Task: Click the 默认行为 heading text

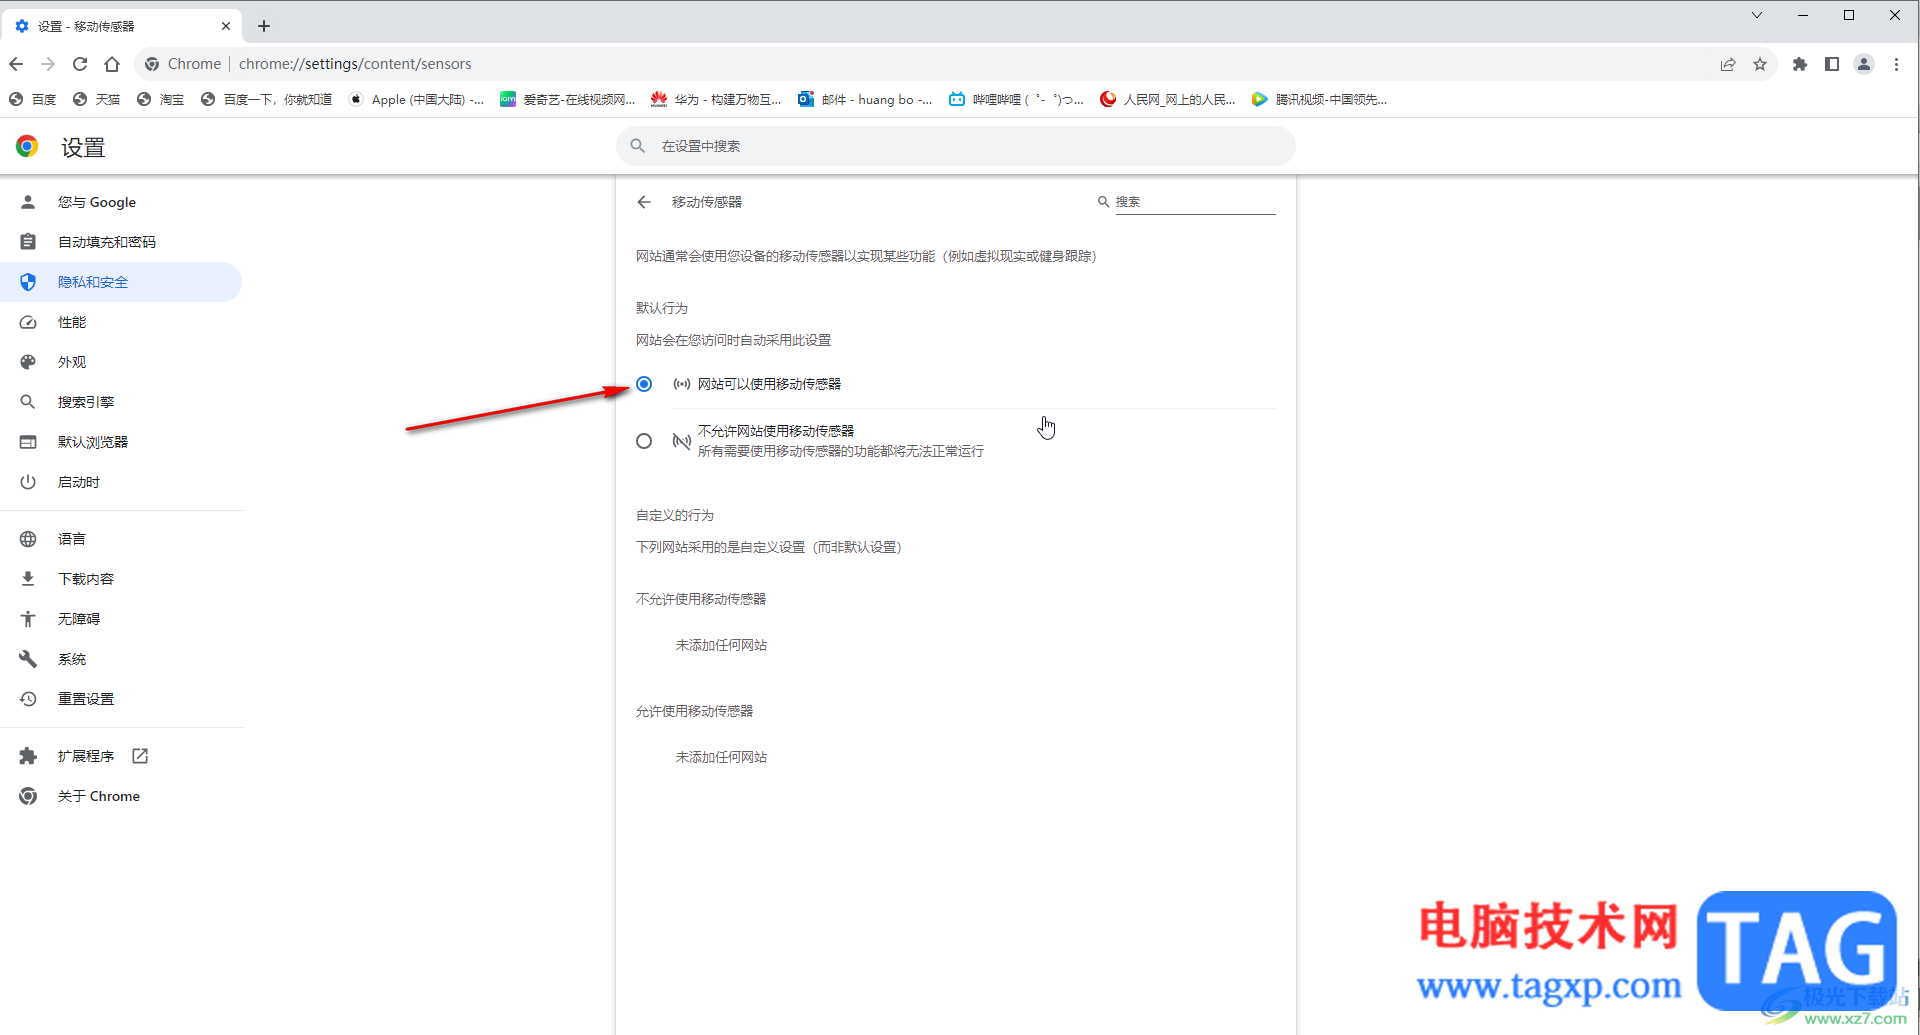Action: pos(662,308)
